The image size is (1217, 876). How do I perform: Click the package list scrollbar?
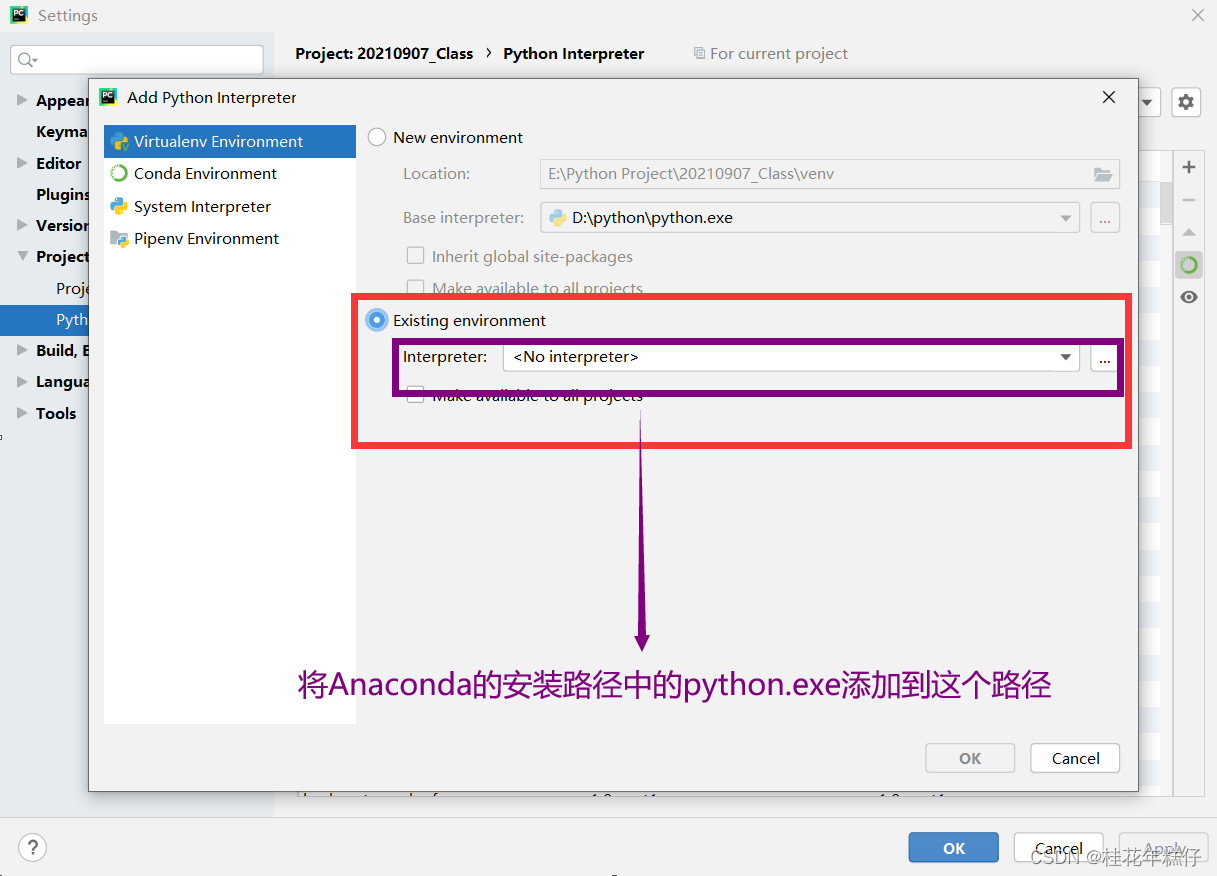(x=1166, y=203)
